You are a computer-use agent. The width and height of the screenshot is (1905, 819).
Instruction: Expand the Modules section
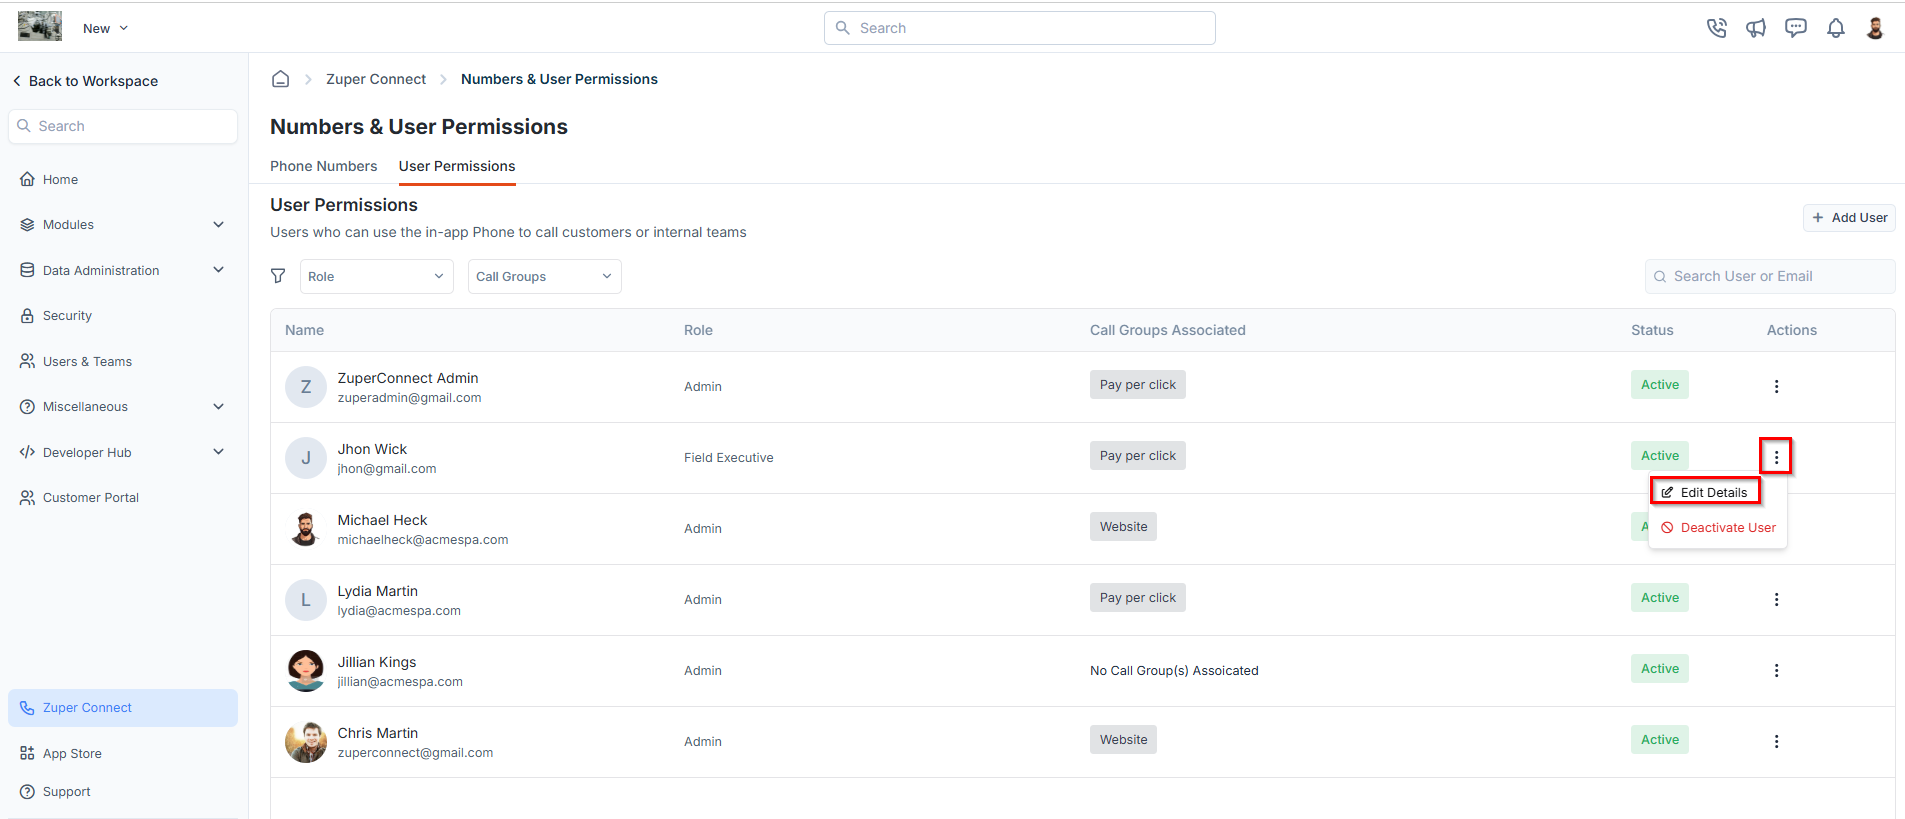tap(122, 225)
